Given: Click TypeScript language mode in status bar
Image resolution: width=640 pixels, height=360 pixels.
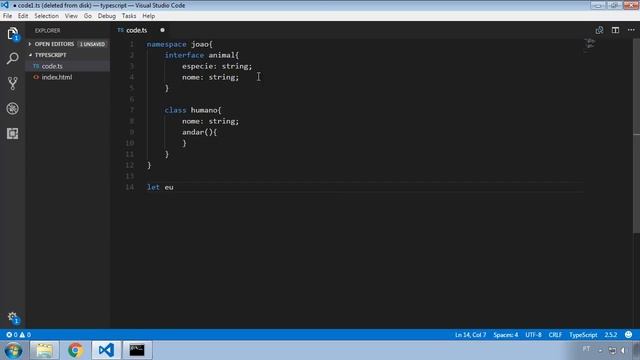Looking at the screenshot, I should pyautogui.click(x=583, y=335).
